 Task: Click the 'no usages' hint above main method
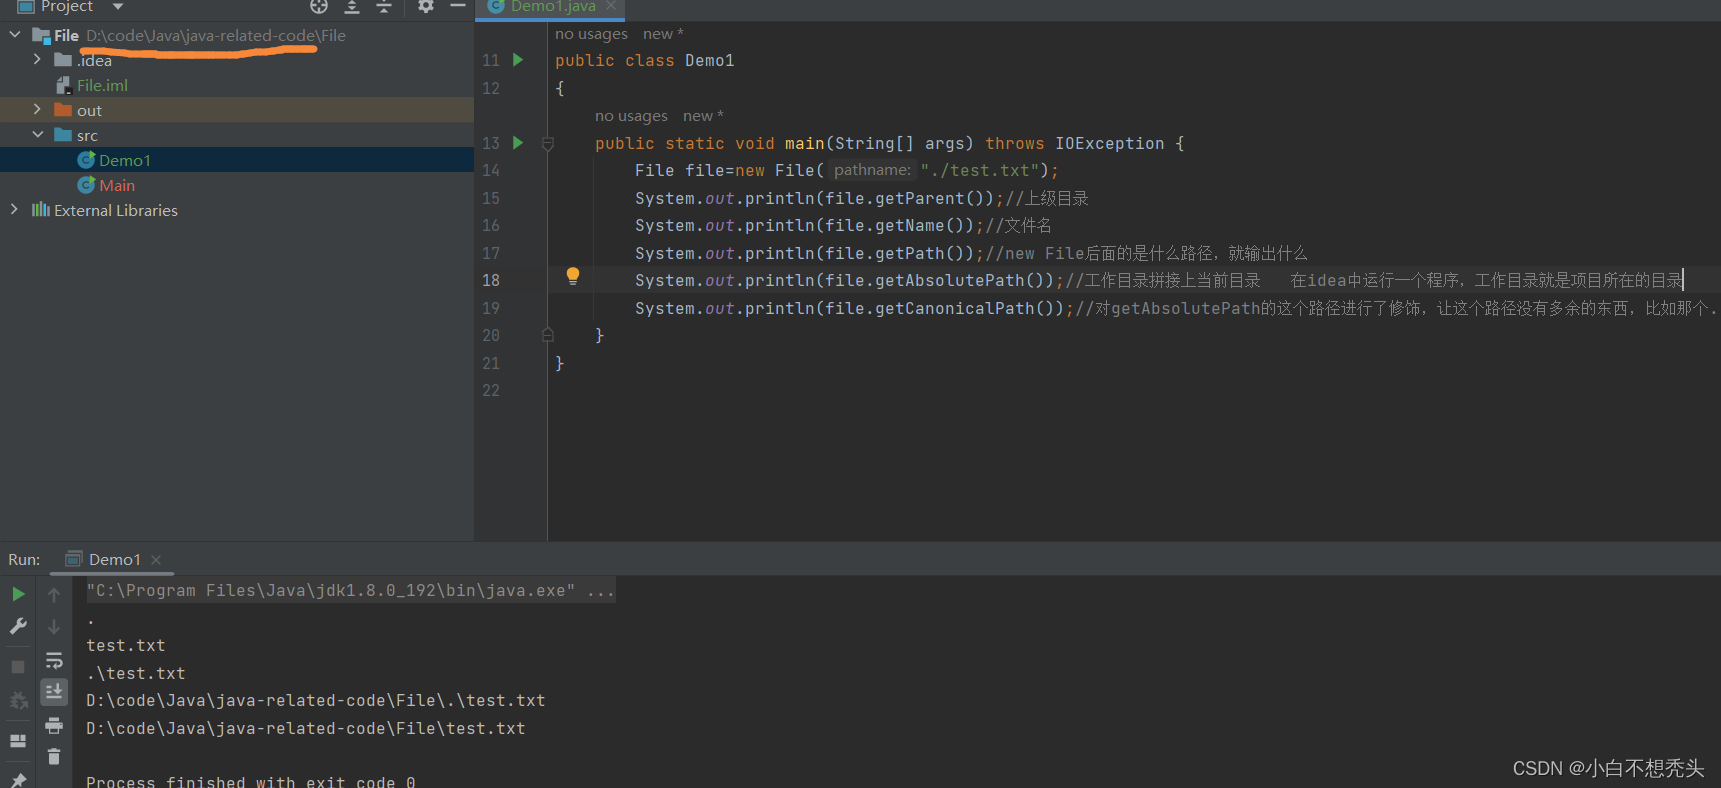point(631,116)
